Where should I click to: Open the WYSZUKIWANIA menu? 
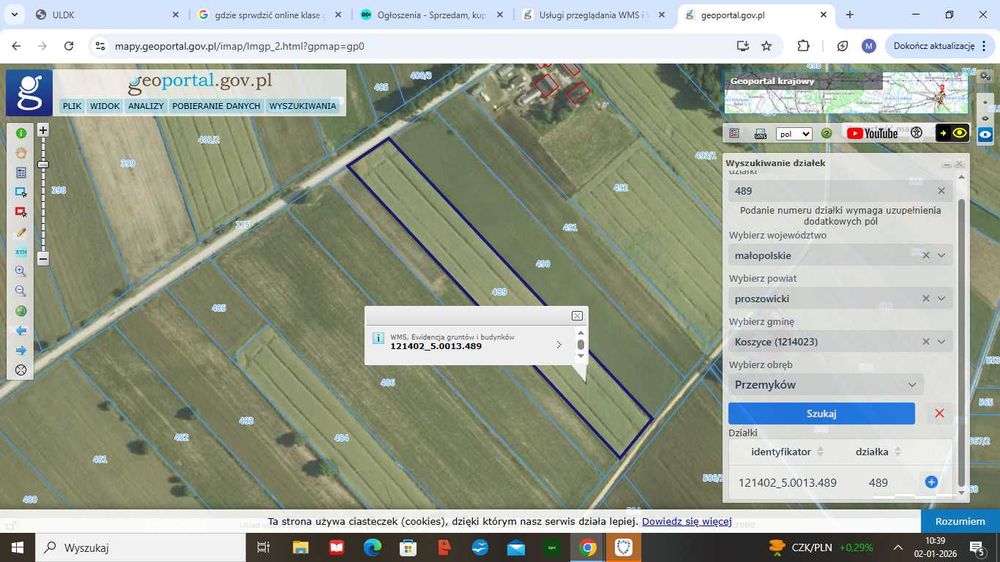click(302, 106)
